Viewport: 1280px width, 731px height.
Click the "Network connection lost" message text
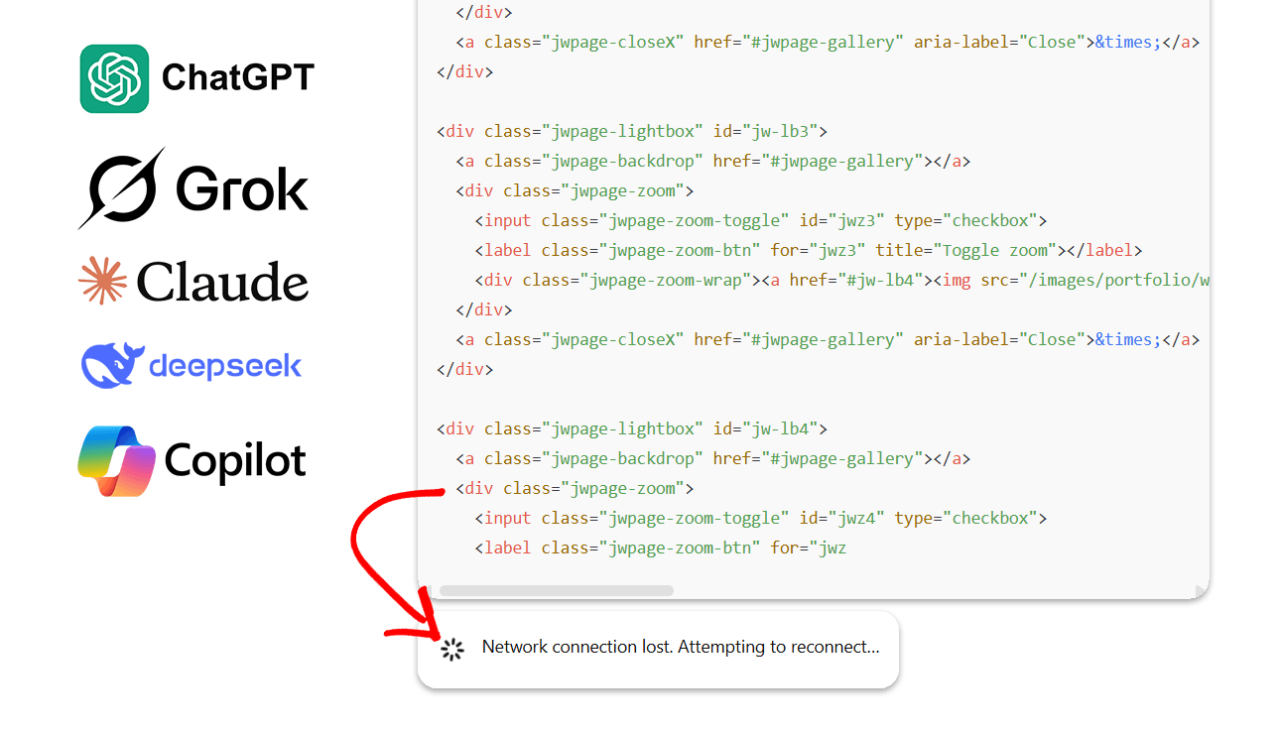coord(680,647)
